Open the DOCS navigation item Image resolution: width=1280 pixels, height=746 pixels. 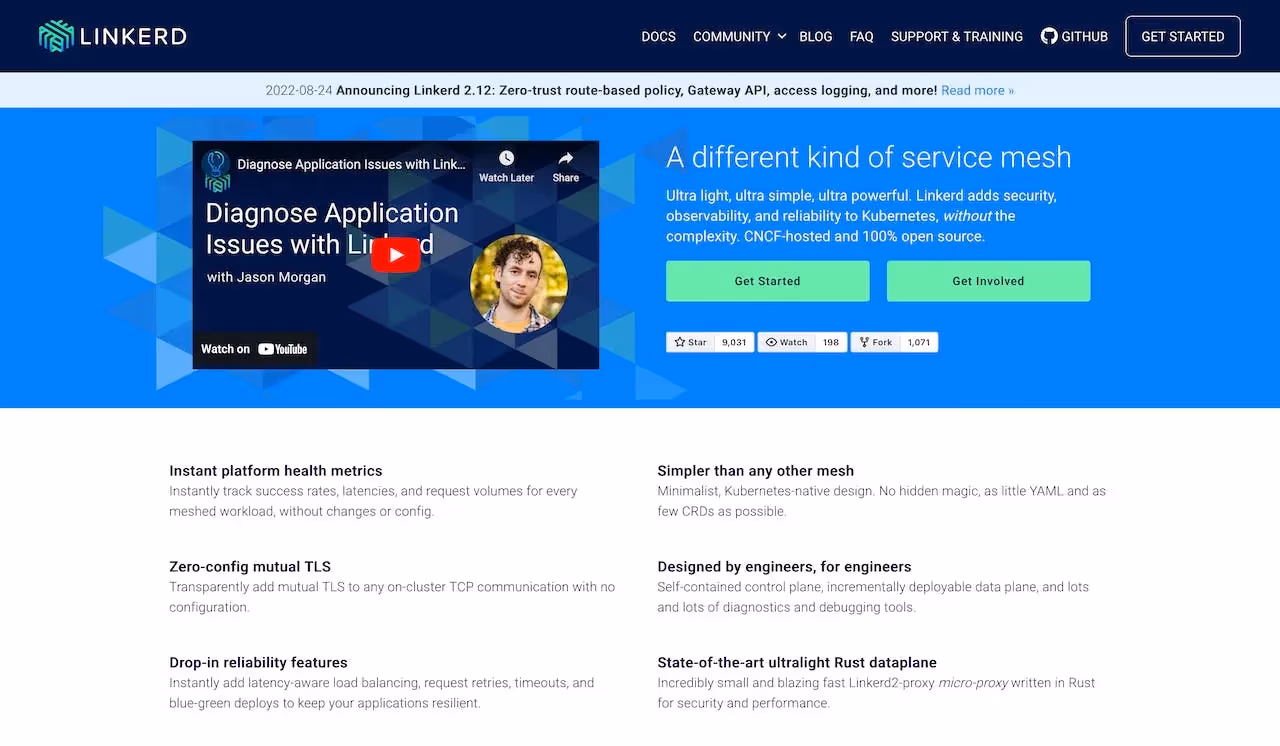point(658,36)
